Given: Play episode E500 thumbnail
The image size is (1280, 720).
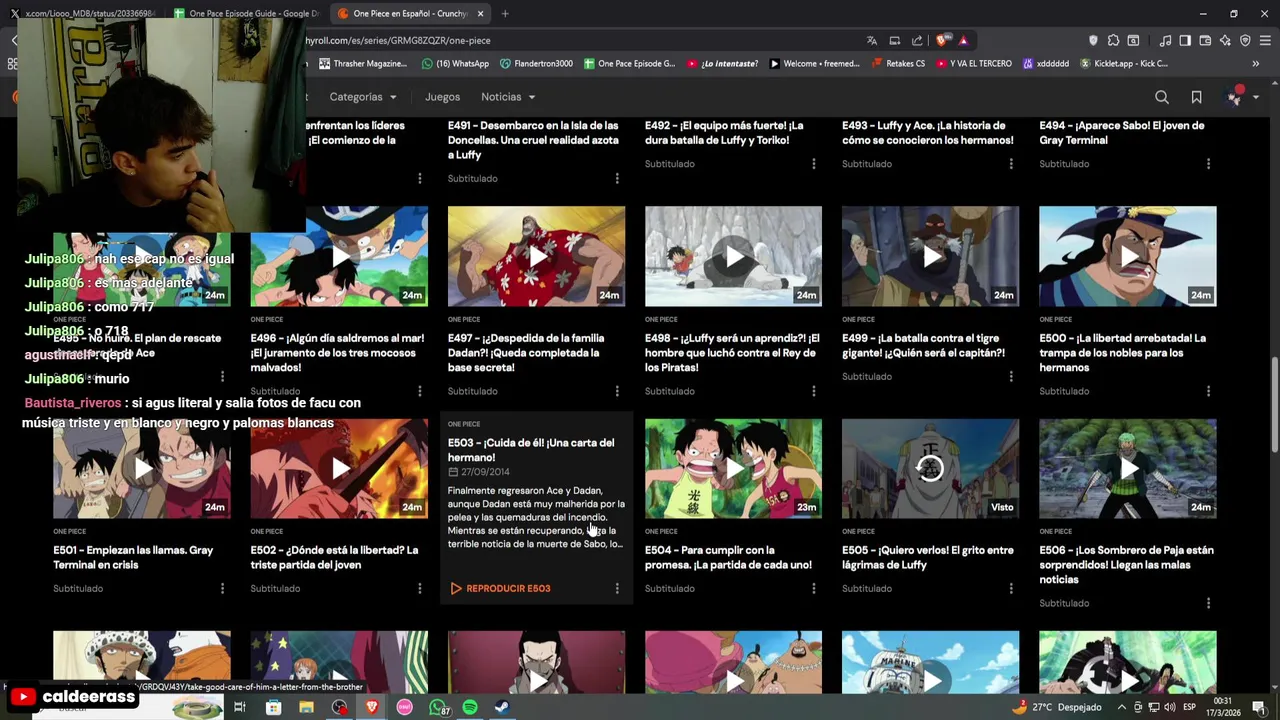Looking at the screenshot, I should pyautogui.click(x=1128, y=256).
